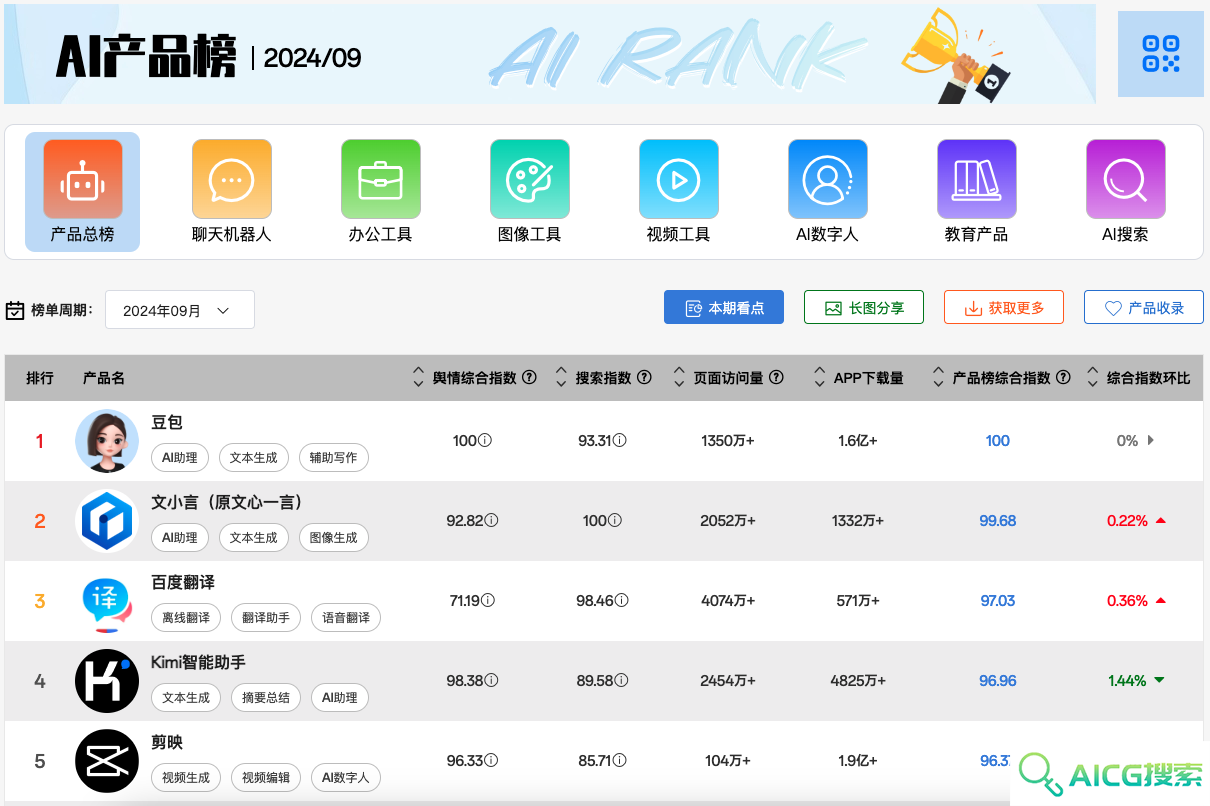Viewport: 1210px width, 806px height.
Task: Click the 百度翻译 app logo
Action: click(x=107, y=601)
